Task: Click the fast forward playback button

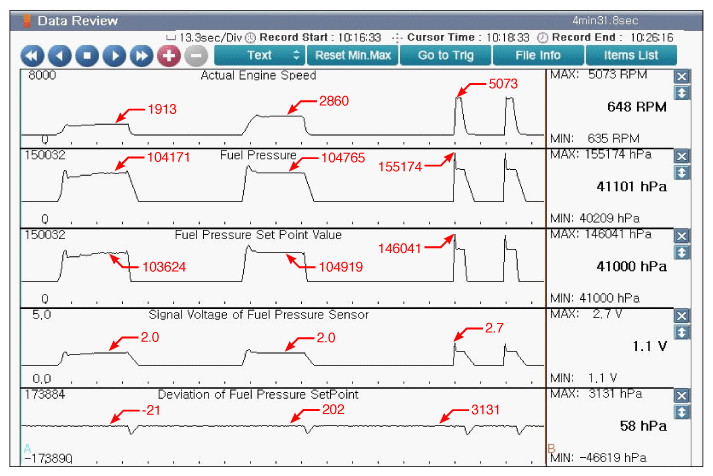Action: point(141,55)
